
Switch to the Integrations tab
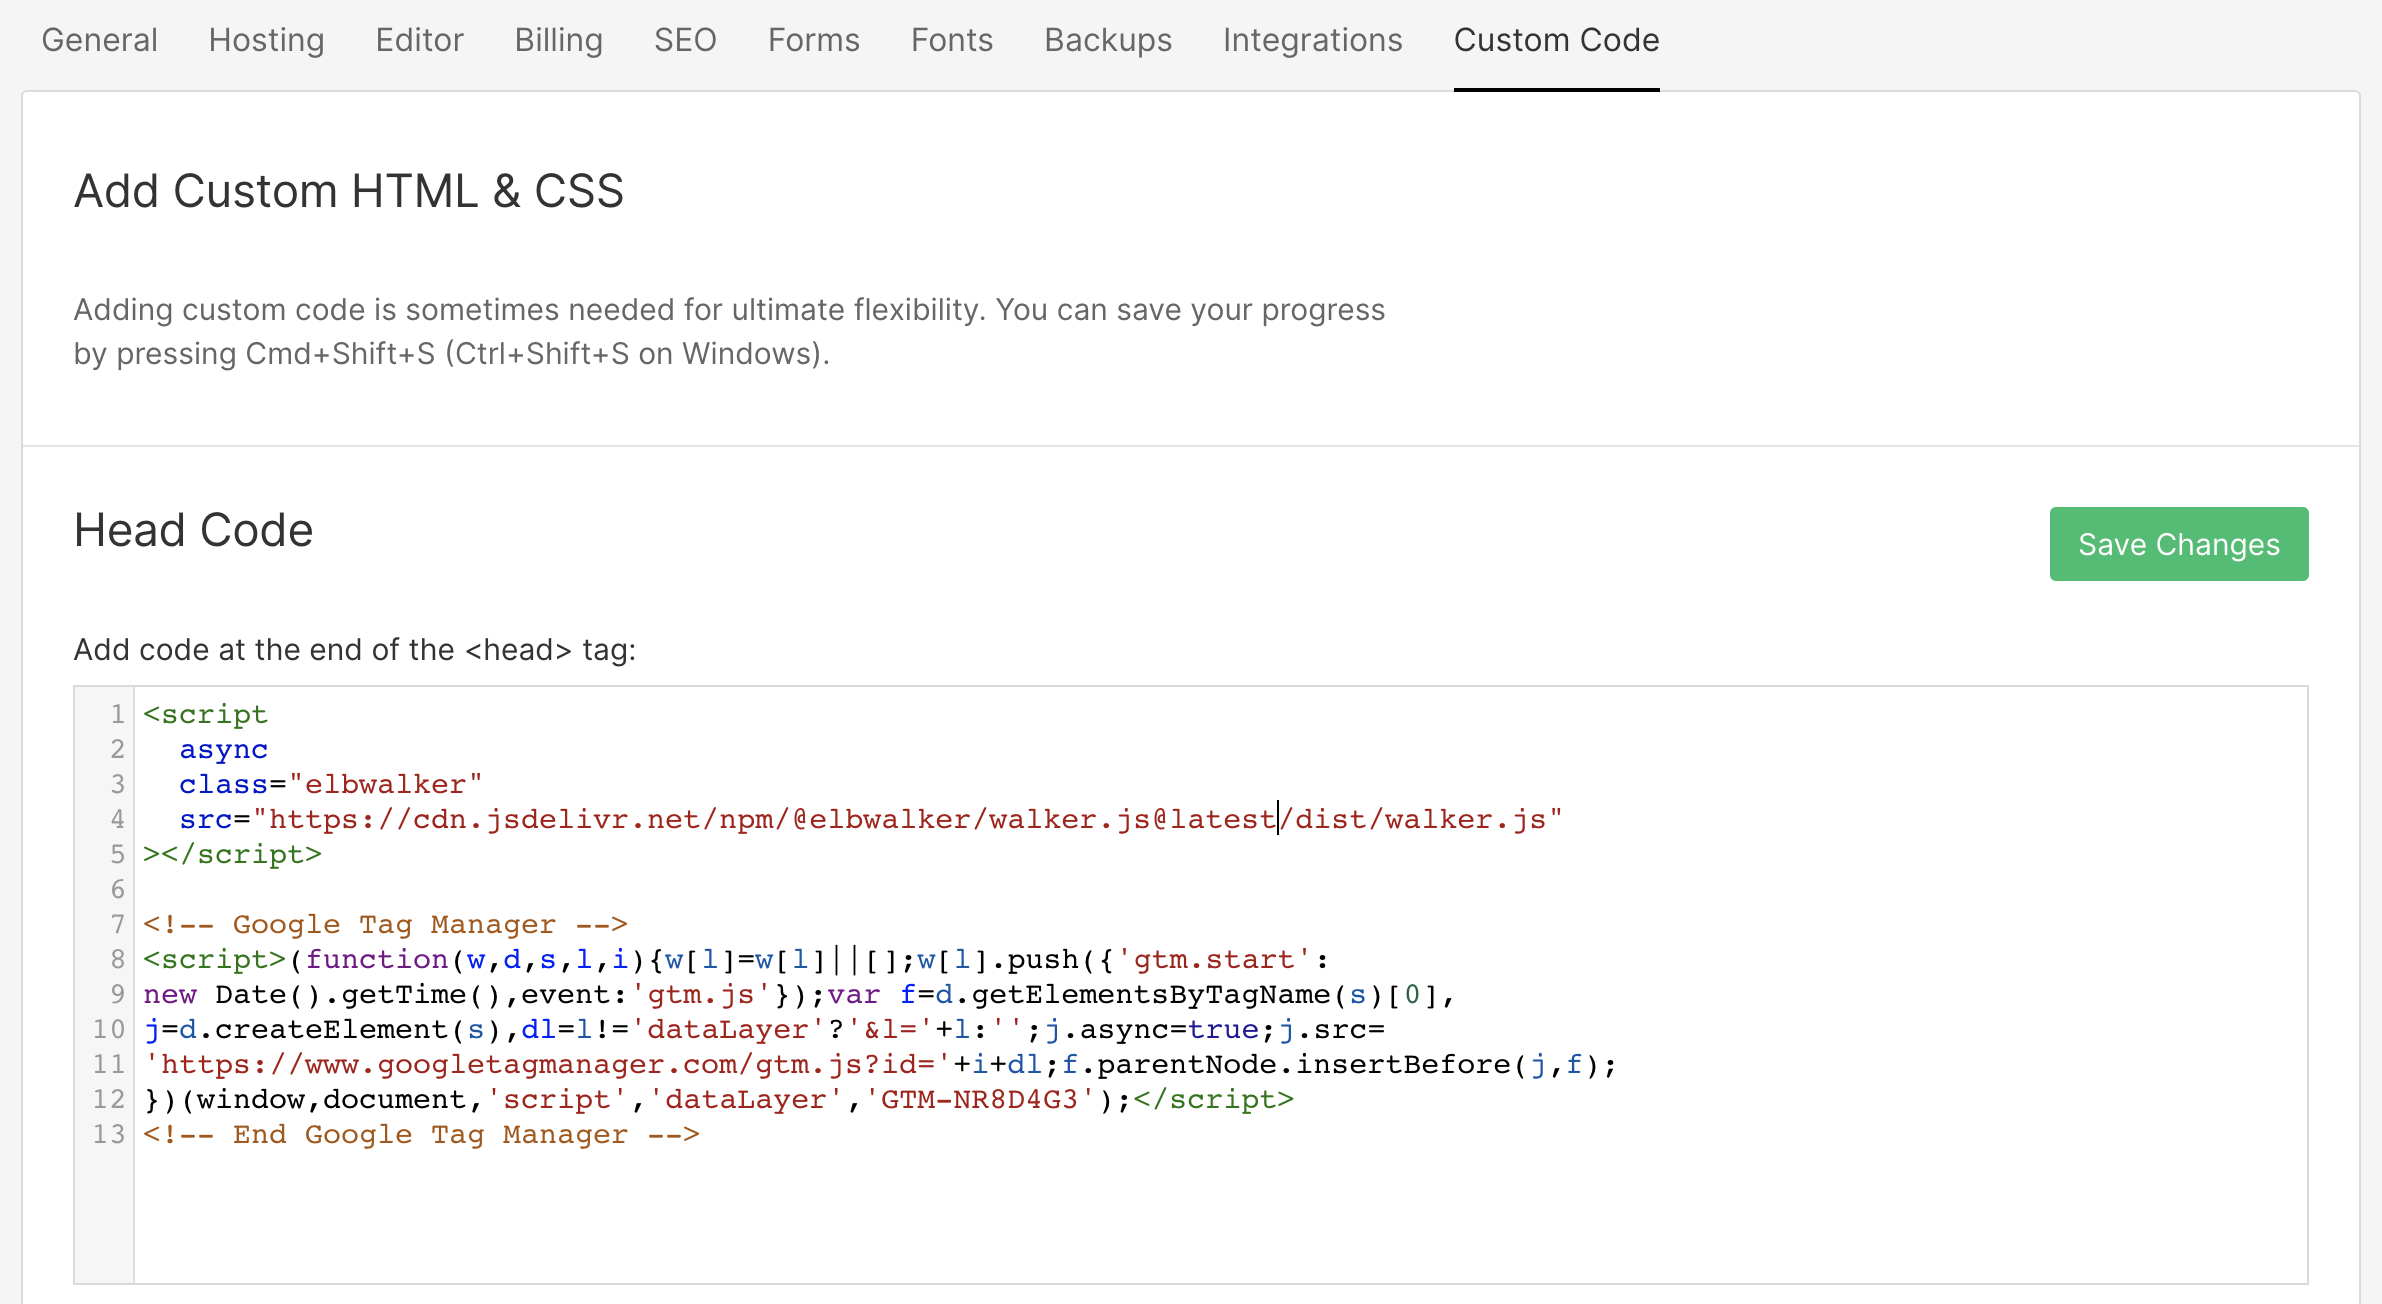(1312, 40)
